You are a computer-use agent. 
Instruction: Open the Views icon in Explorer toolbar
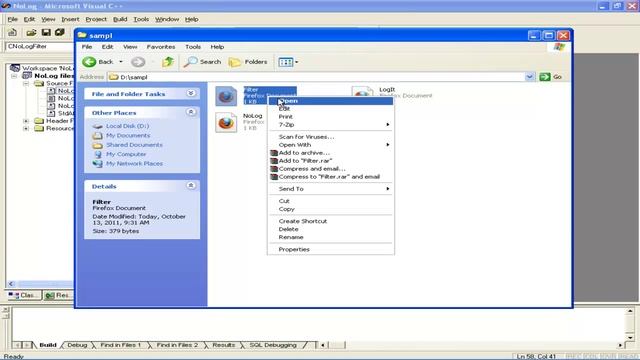click(285, 62)
